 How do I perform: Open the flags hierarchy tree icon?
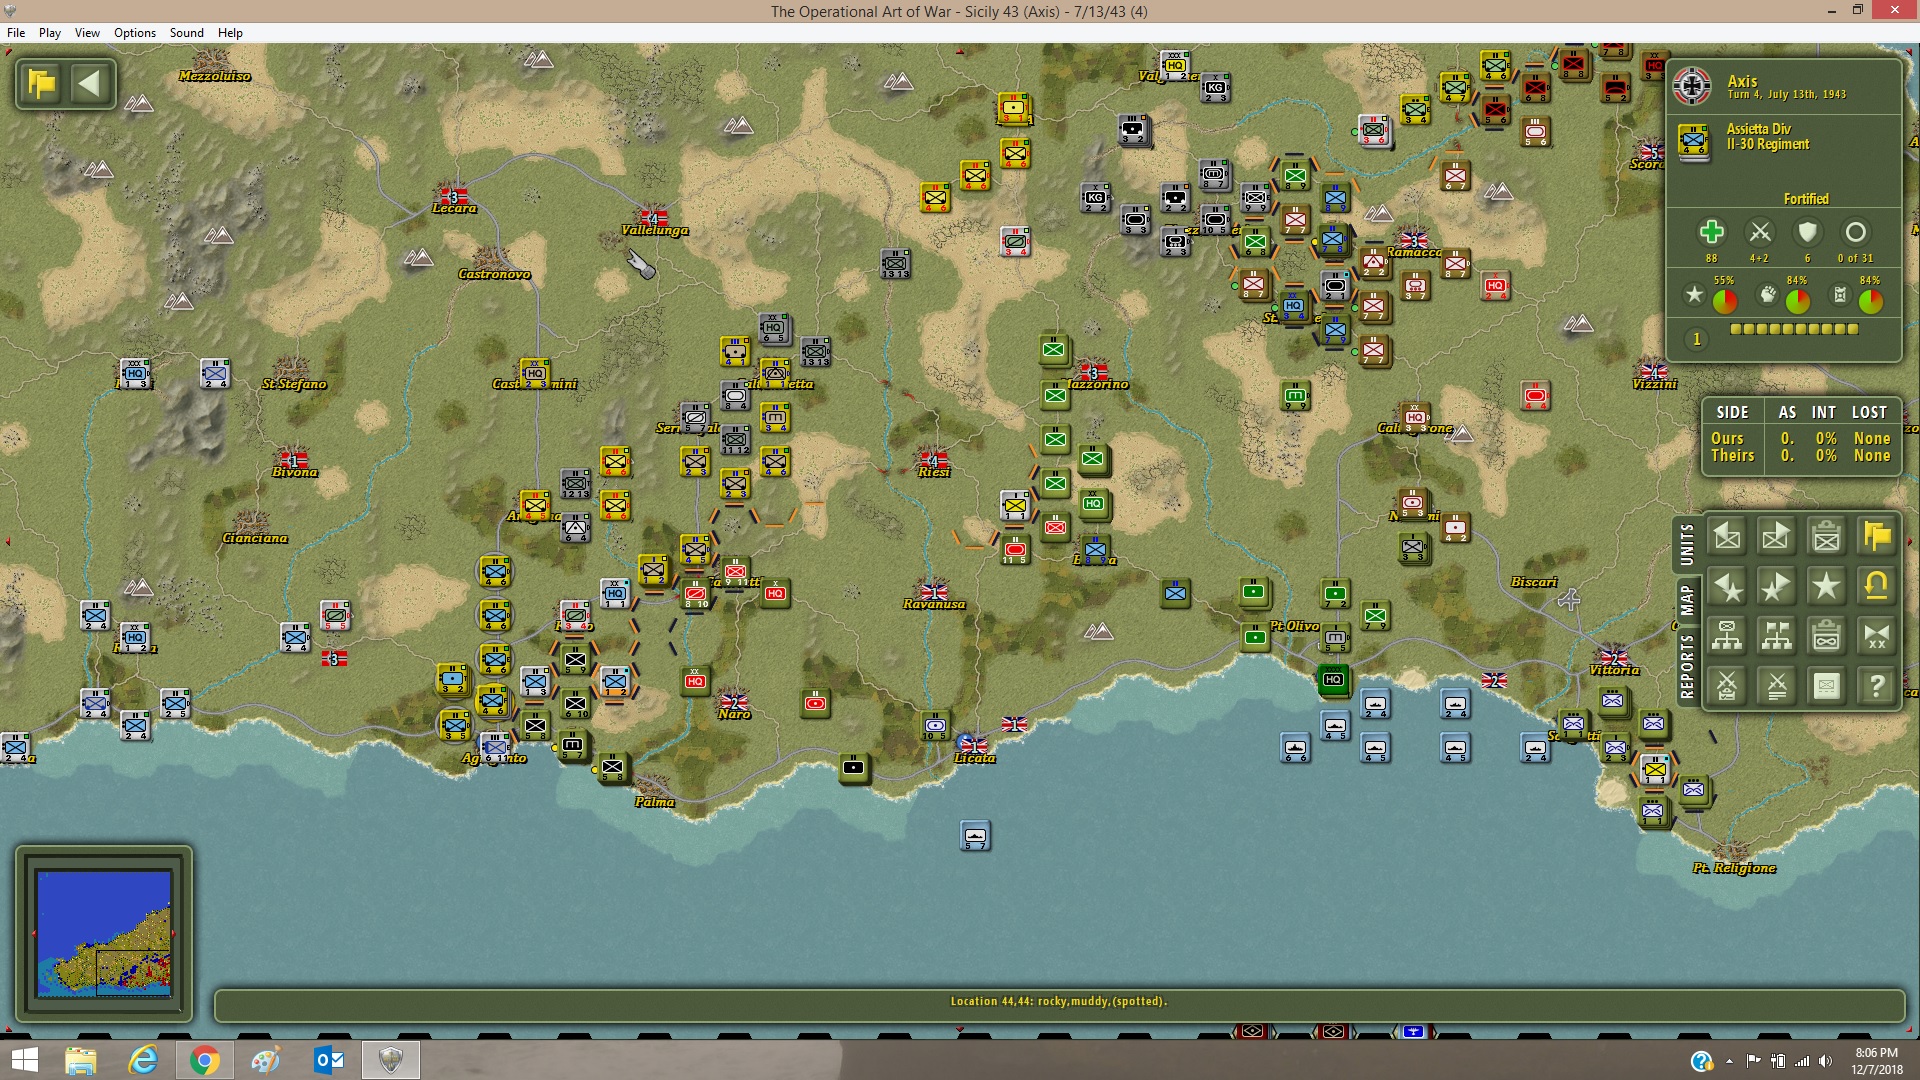[x=1776, y=636]
